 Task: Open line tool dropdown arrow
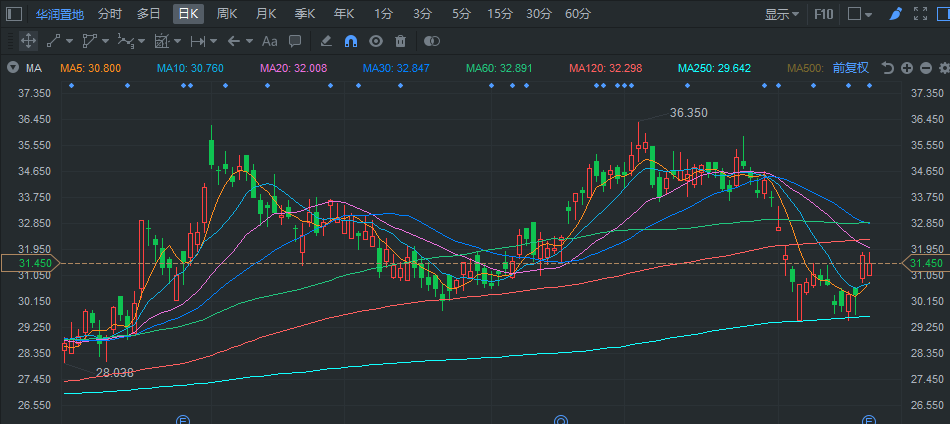(69, 41)
